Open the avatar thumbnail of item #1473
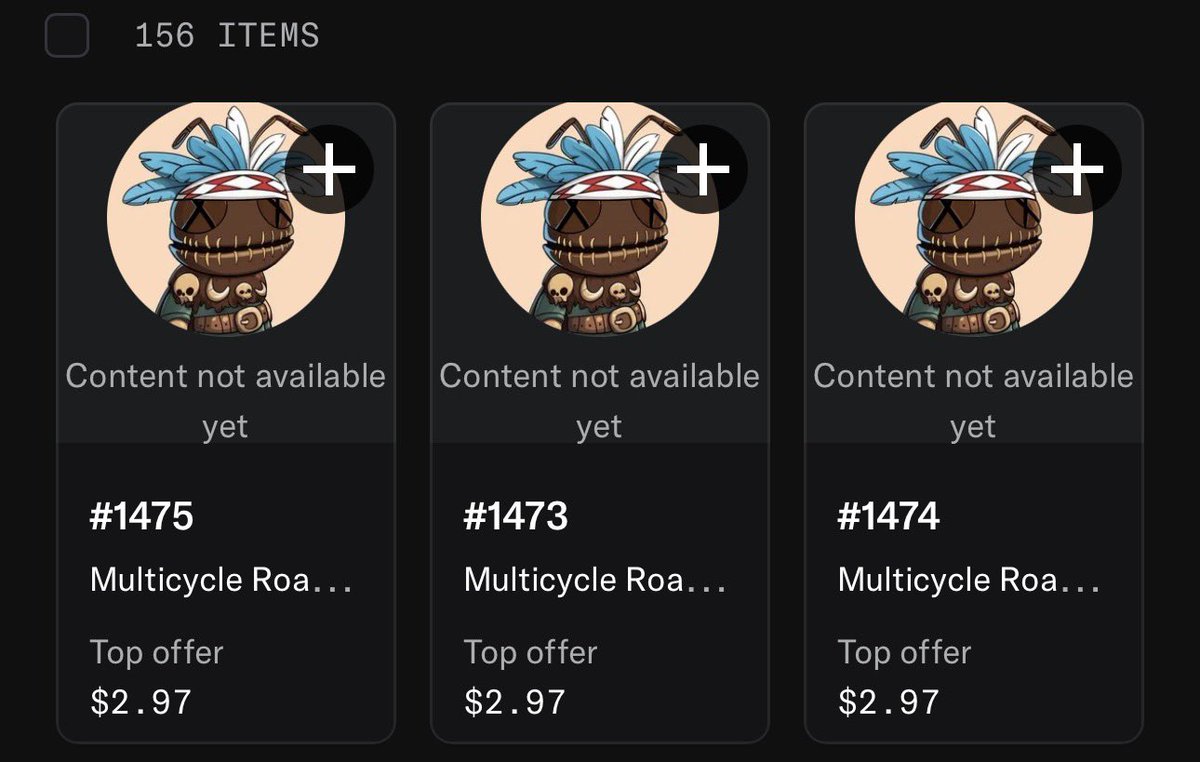Viewport: 1200px width, 762px height. pyautogui.click(x=600, y=218)
